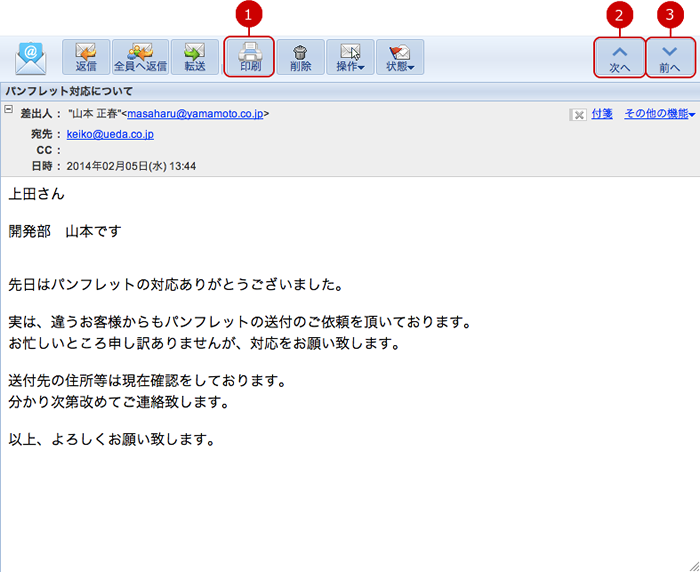Expand the その他の機能 menu
Image resolution: width=700 pixels, height=572 pixels.
pos(660,114)
